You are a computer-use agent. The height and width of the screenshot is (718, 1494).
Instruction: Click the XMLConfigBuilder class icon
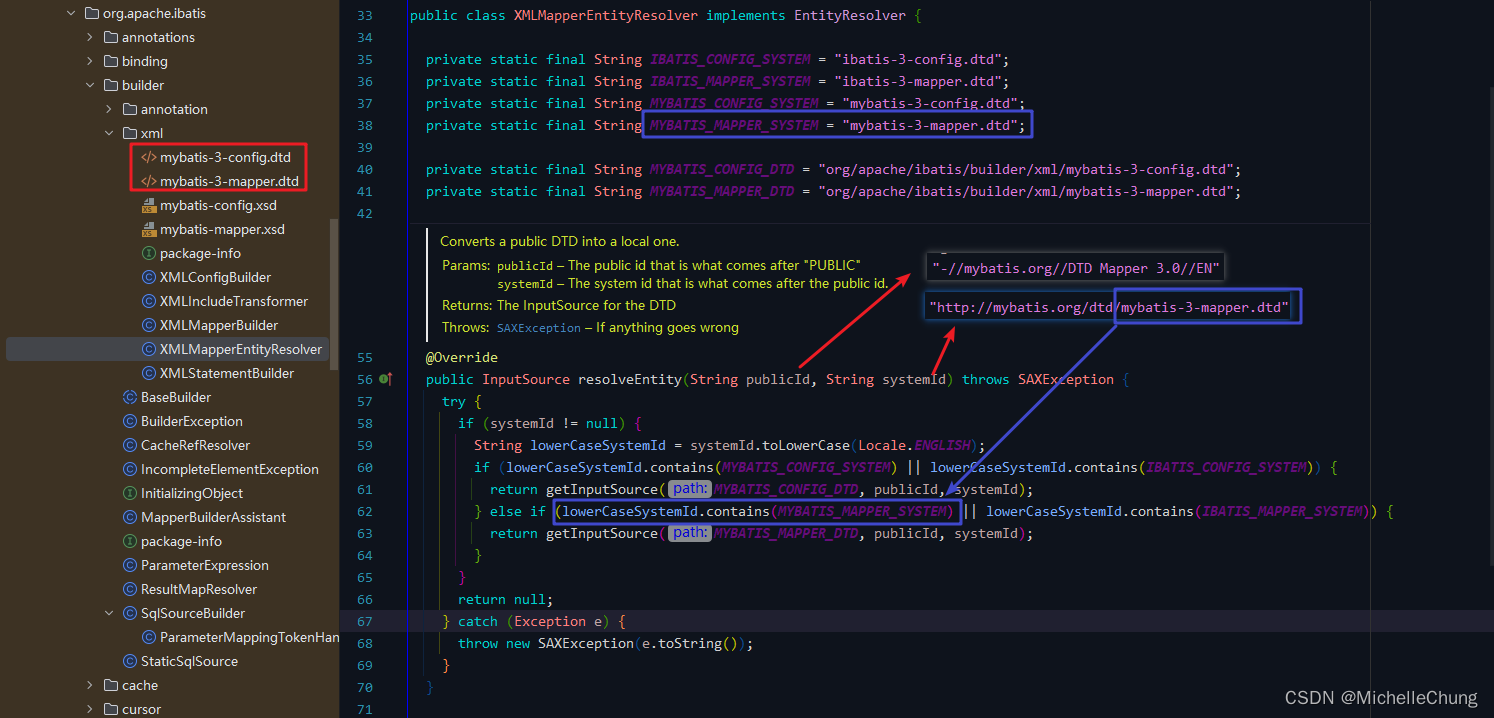[149, 277]
